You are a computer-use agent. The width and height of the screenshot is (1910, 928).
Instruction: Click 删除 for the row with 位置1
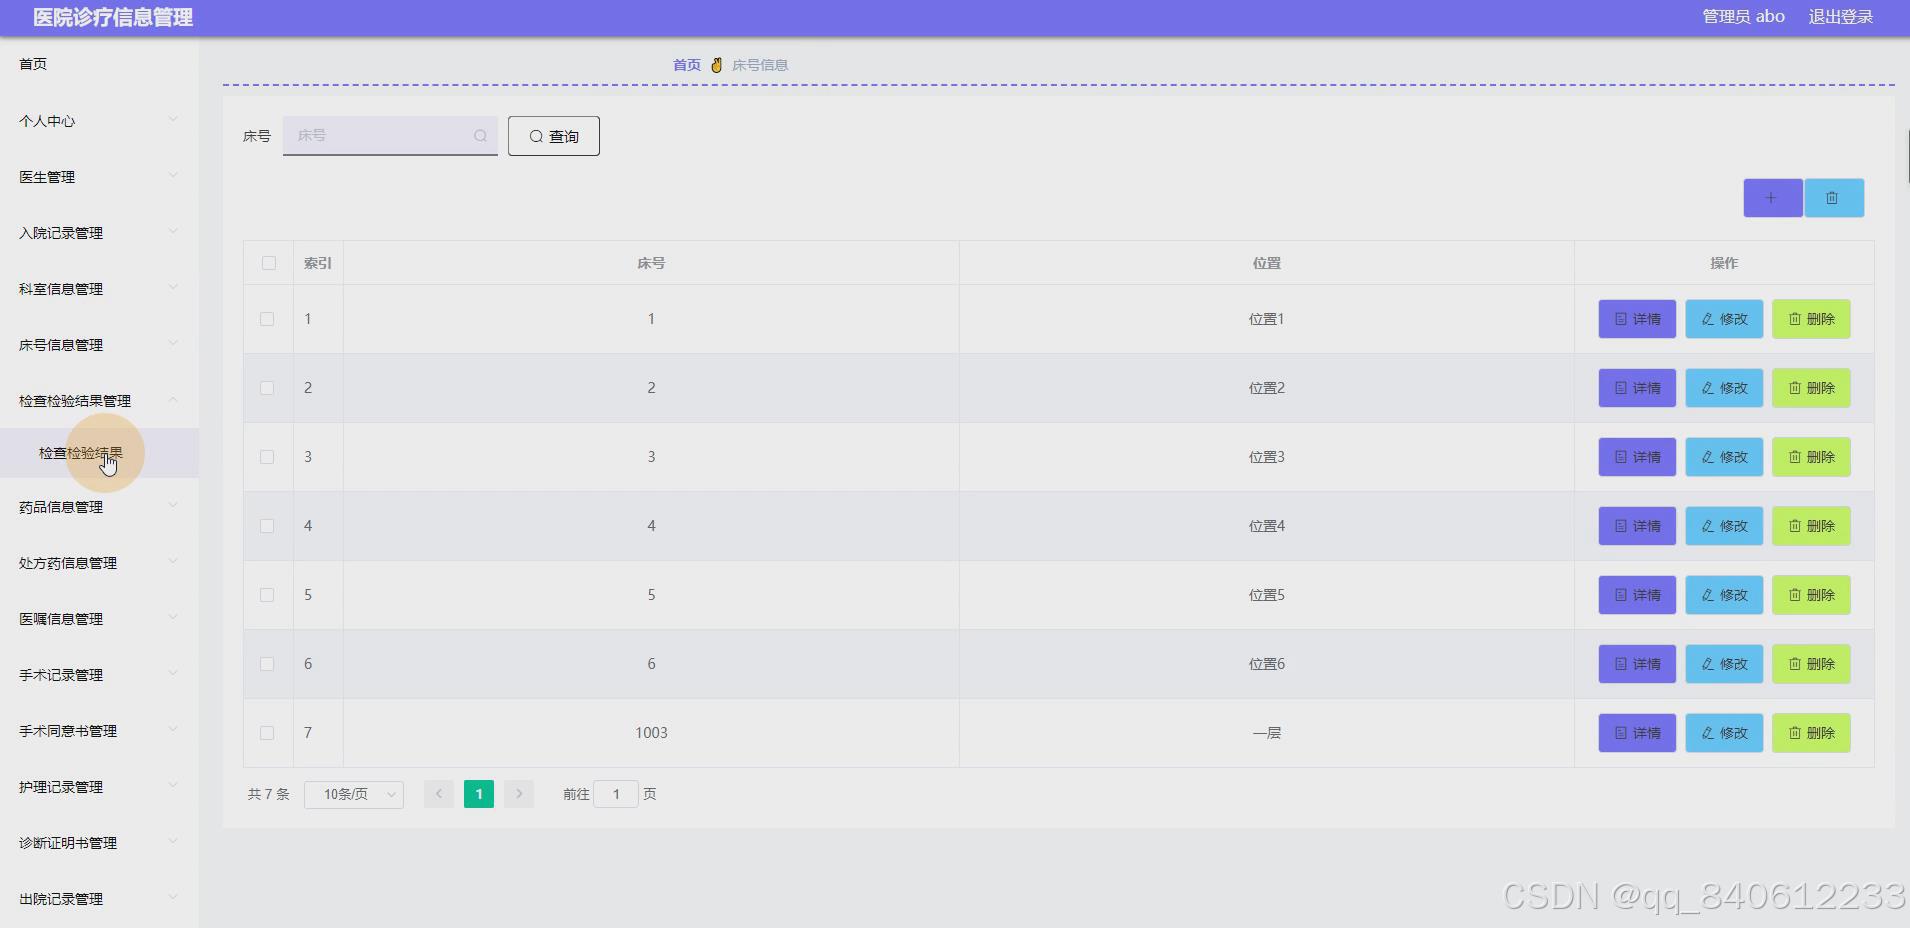pos(1811,319)
